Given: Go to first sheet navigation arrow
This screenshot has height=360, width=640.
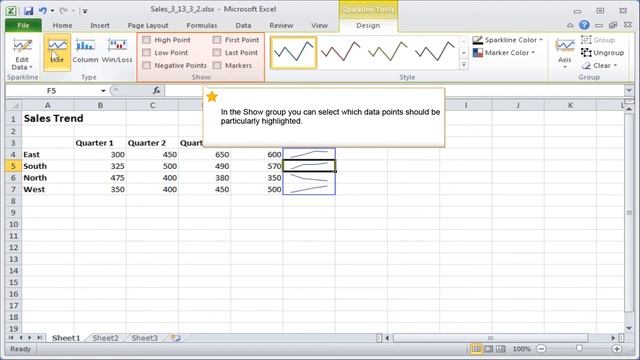Looking at the screenshot, I should click(x=11, y=338).
